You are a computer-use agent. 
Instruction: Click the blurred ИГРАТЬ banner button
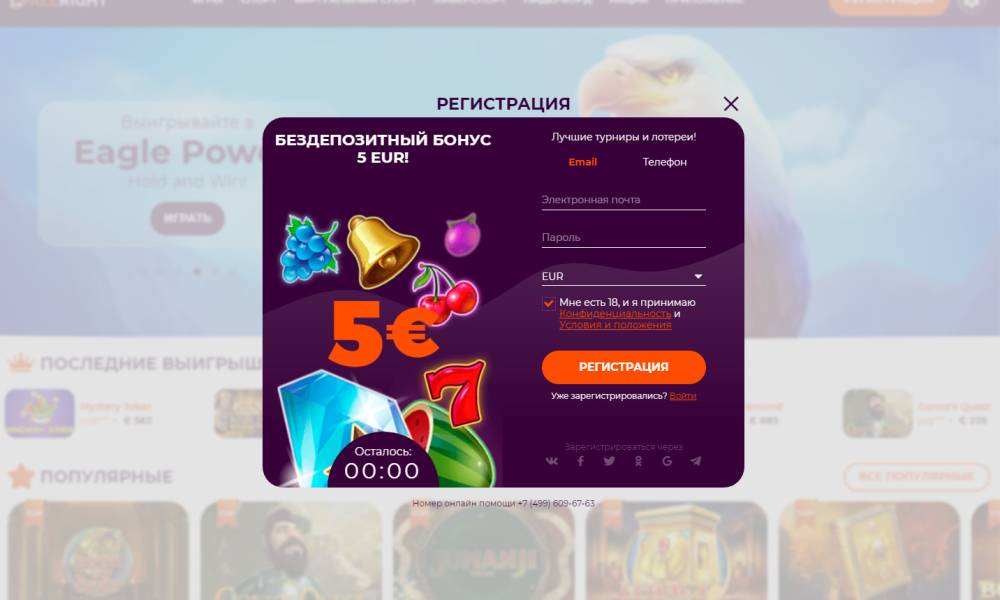(188, 218)
